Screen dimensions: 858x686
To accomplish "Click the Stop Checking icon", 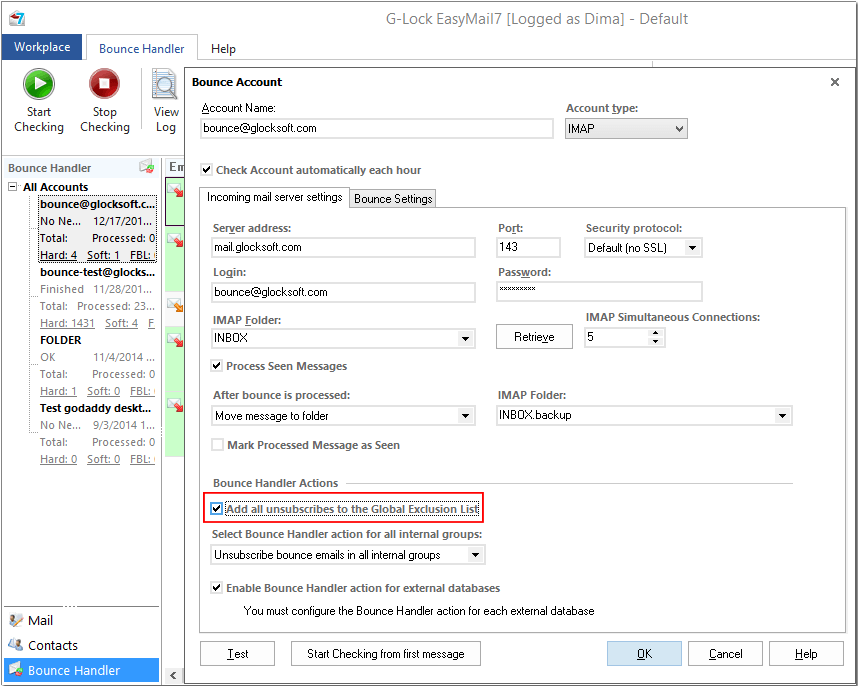I will point(105,84).
